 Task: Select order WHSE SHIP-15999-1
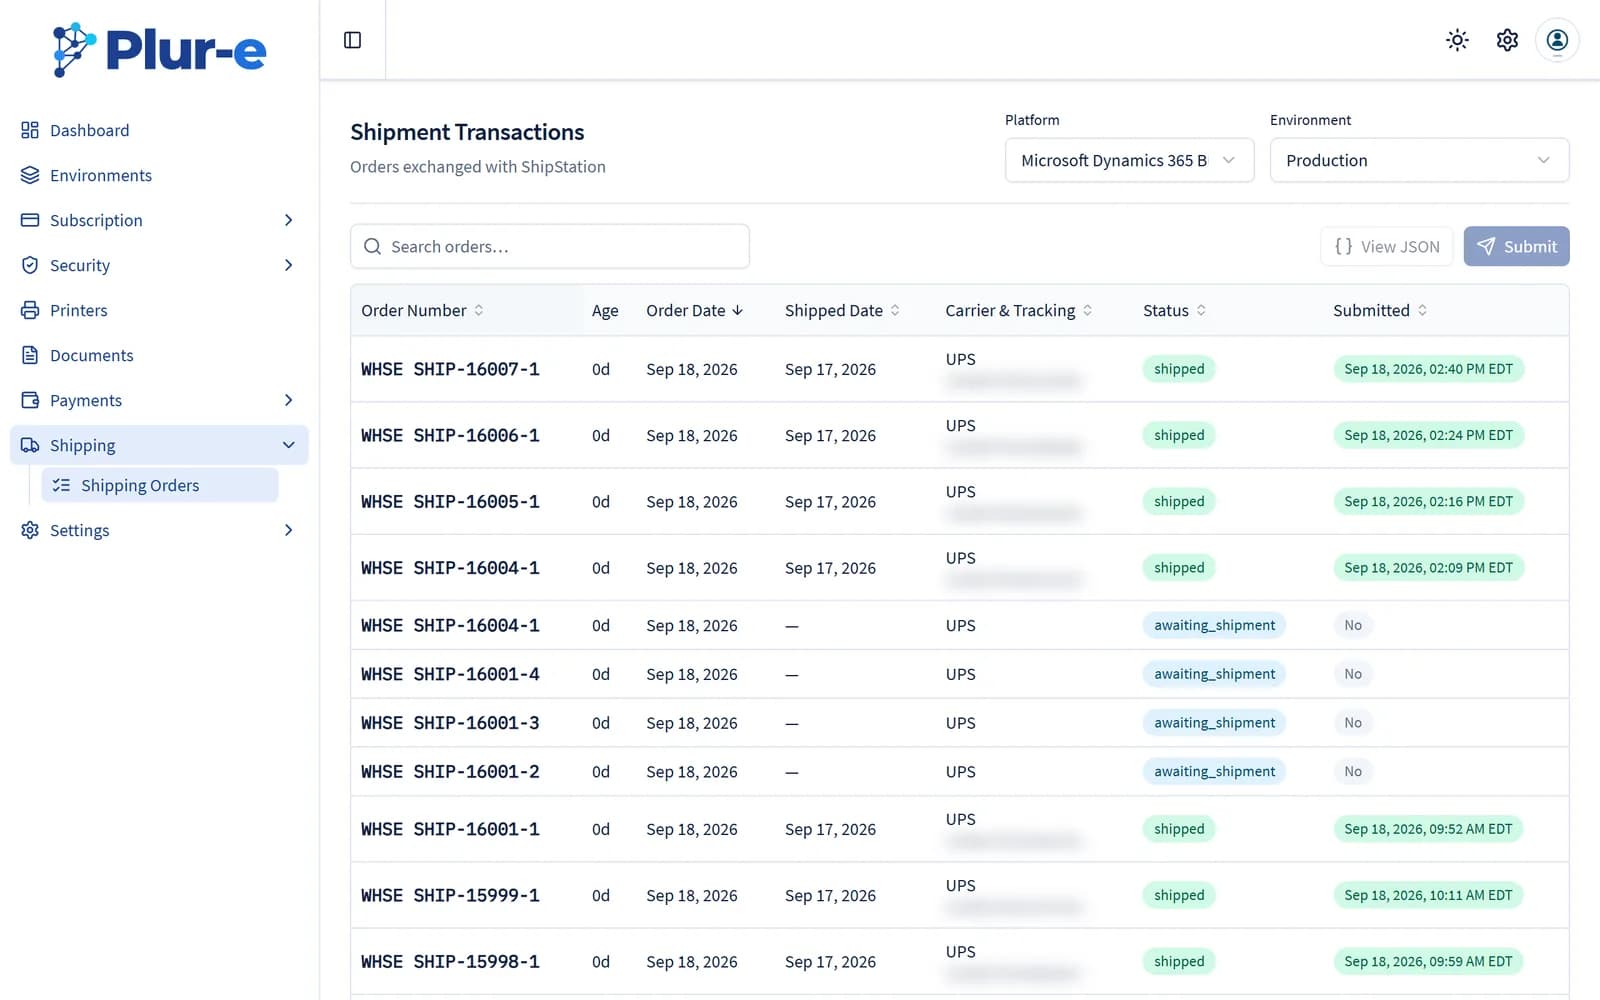(450, 895)
